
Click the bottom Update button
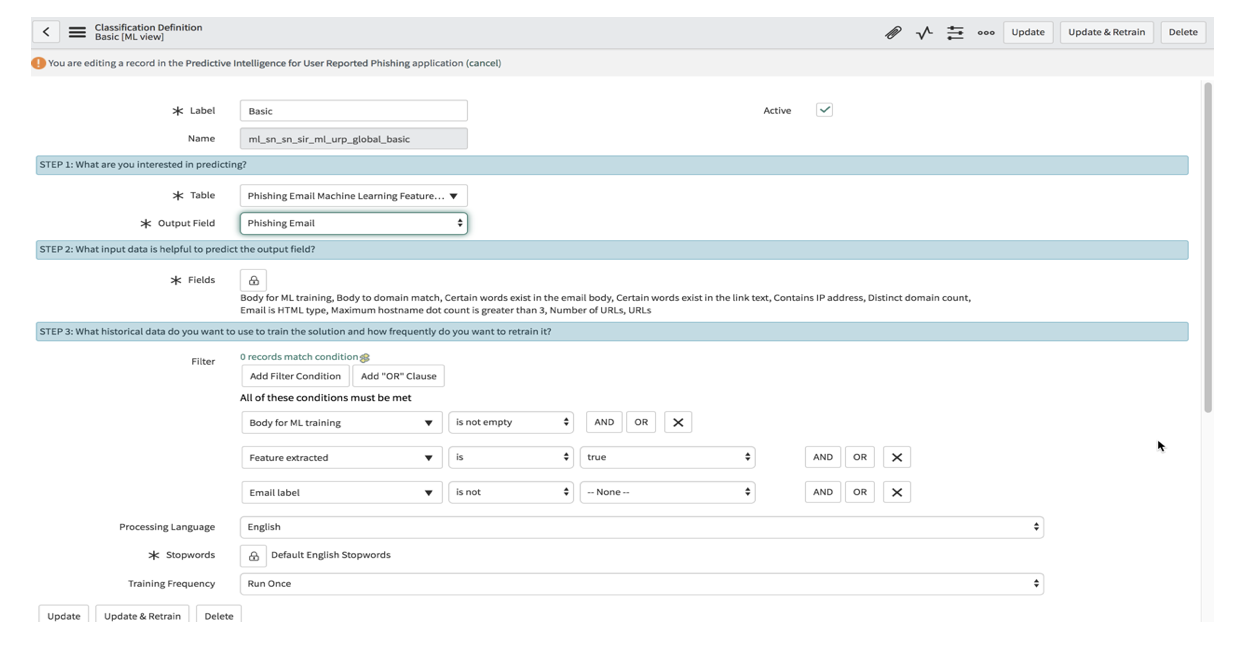tap(64, 616)
